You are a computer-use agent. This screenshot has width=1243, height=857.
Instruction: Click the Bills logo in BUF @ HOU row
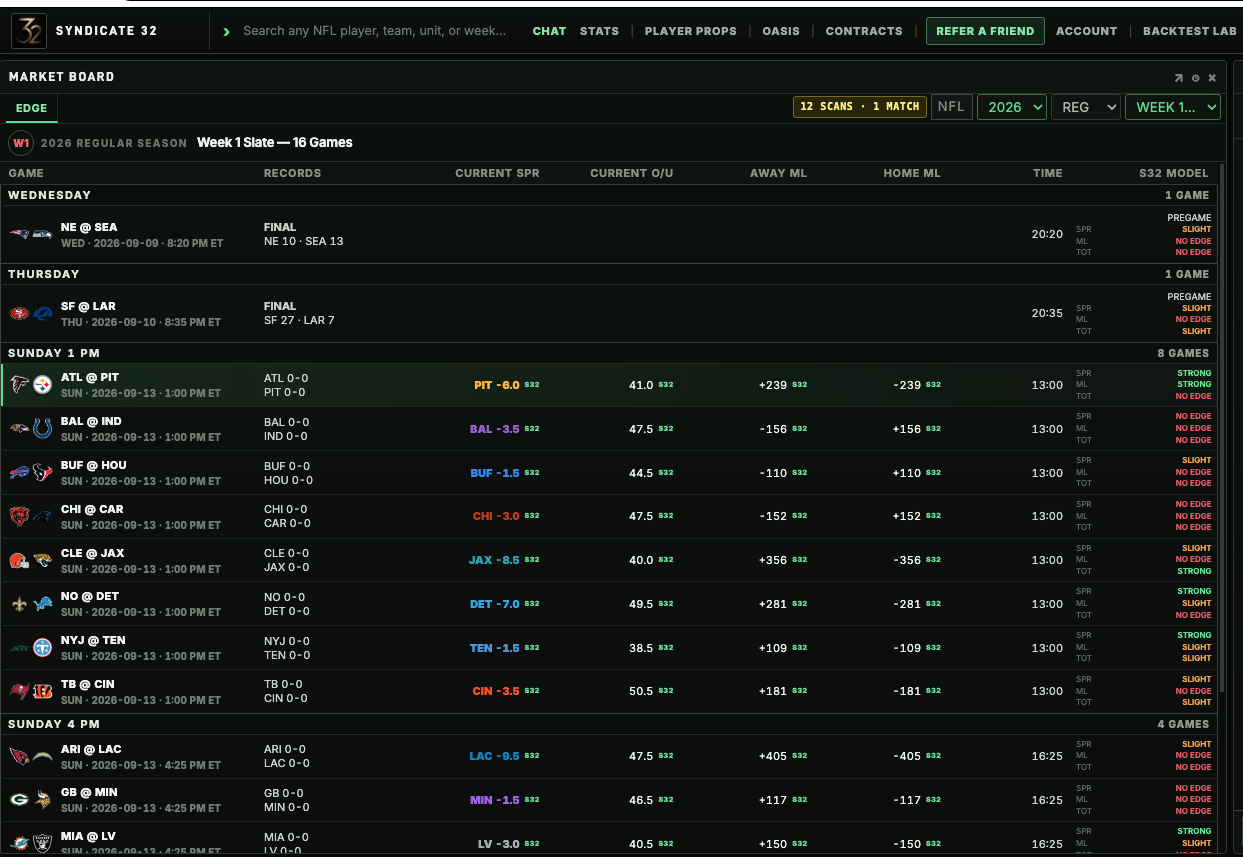pyautogui.click(x=19, y=473)
